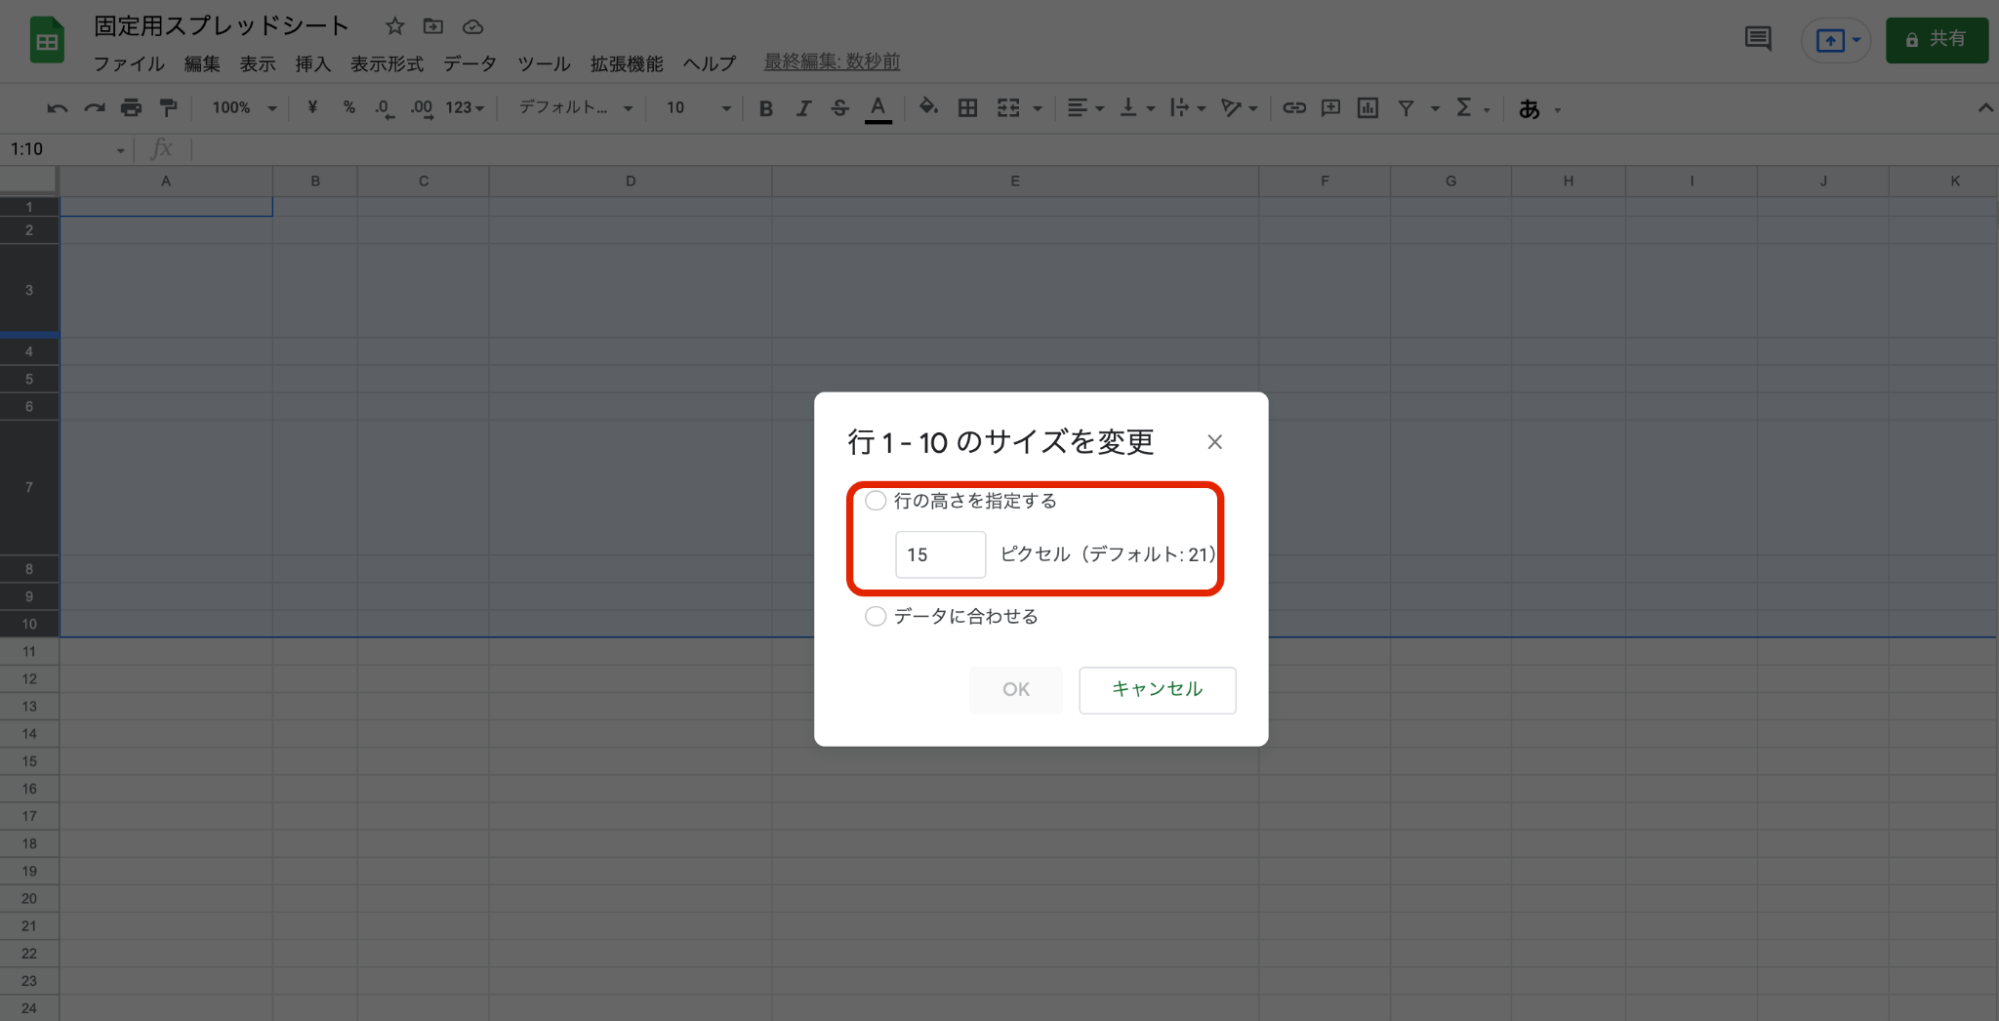Open the borders tool
The width and height of the screenshot is (1999, 1021).
pos(968,108)
